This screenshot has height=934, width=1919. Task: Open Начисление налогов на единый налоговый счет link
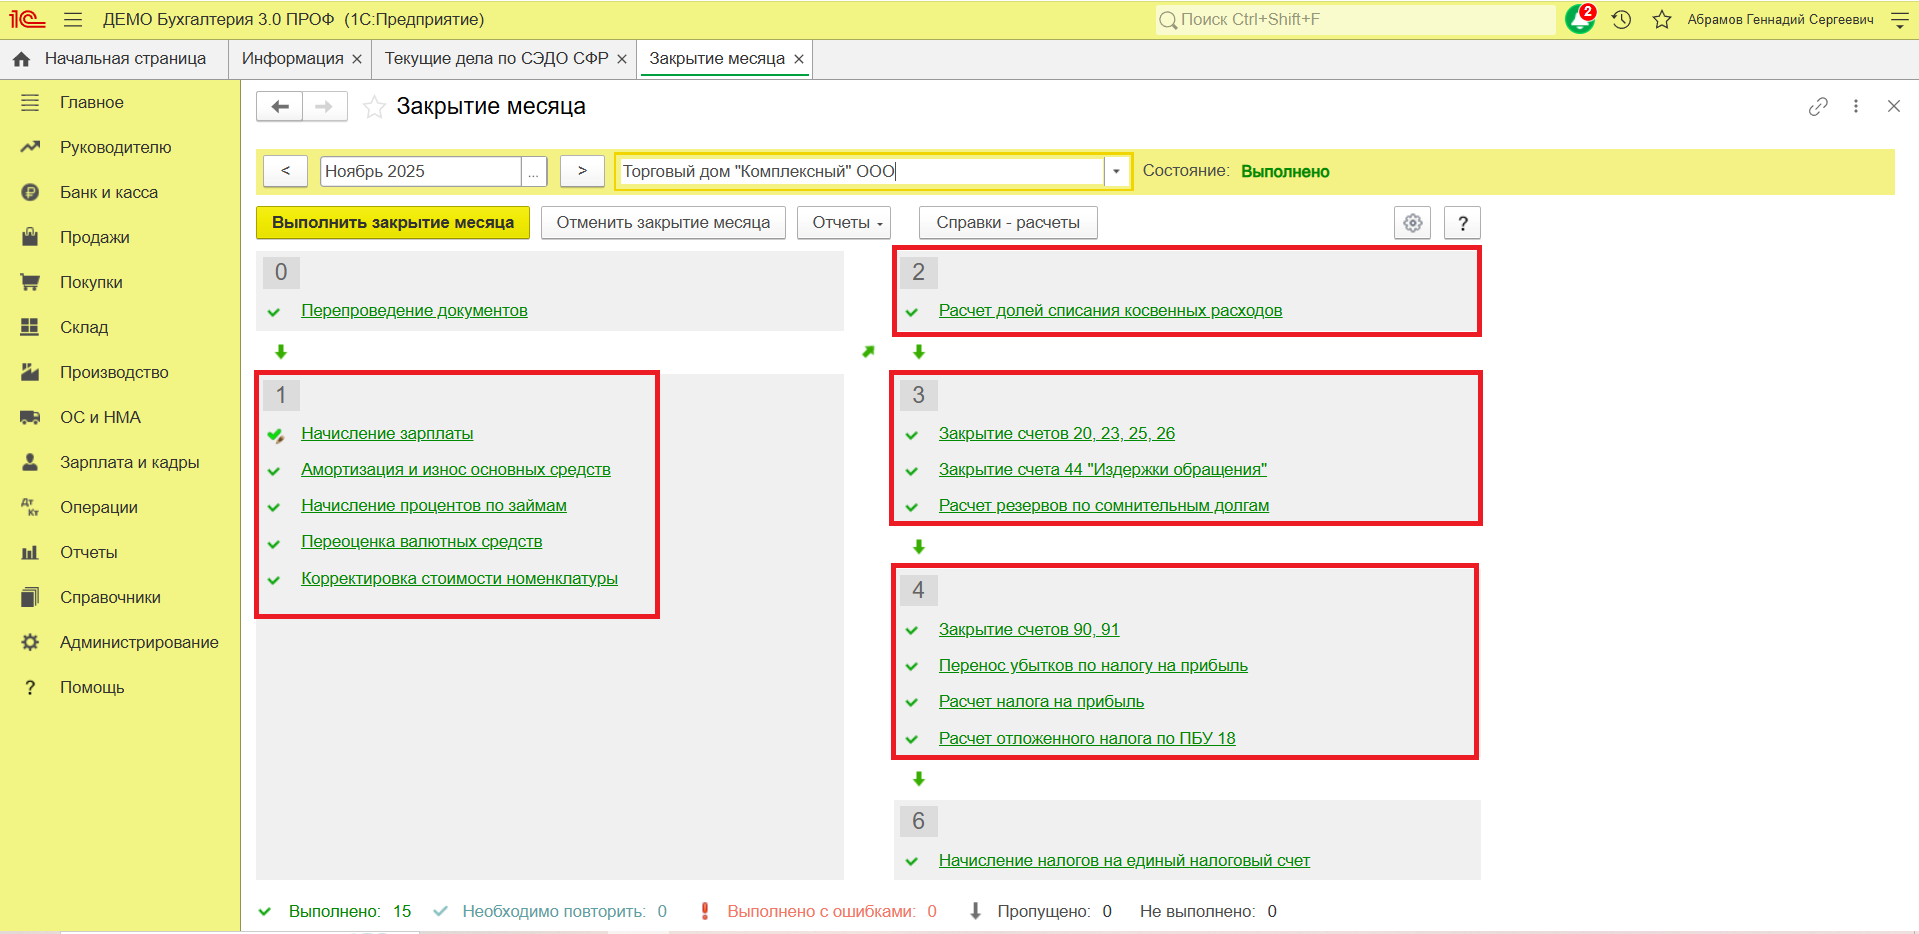(1124, 861)
